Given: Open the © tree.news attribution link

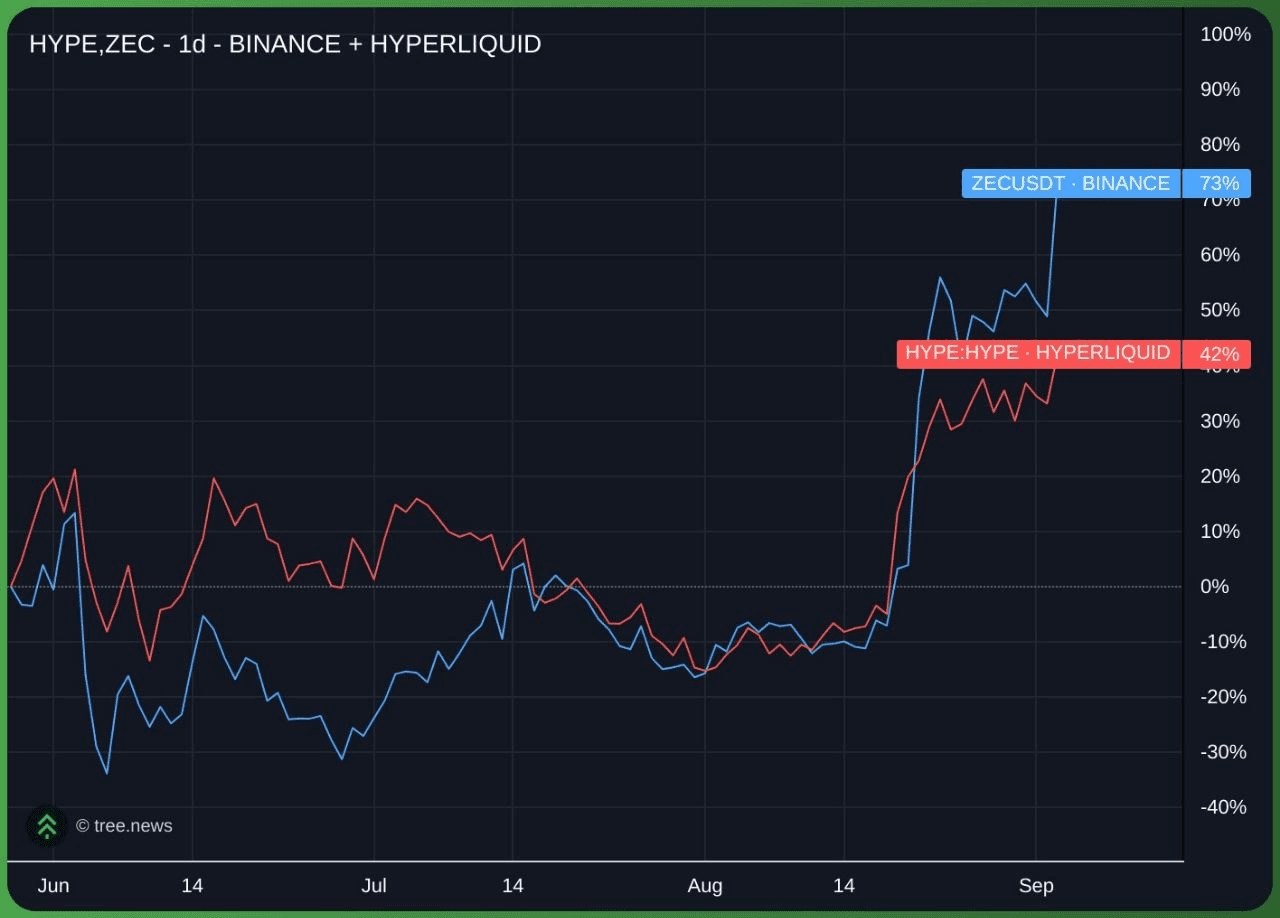Looking at the screenshot, I should [124, 826].
